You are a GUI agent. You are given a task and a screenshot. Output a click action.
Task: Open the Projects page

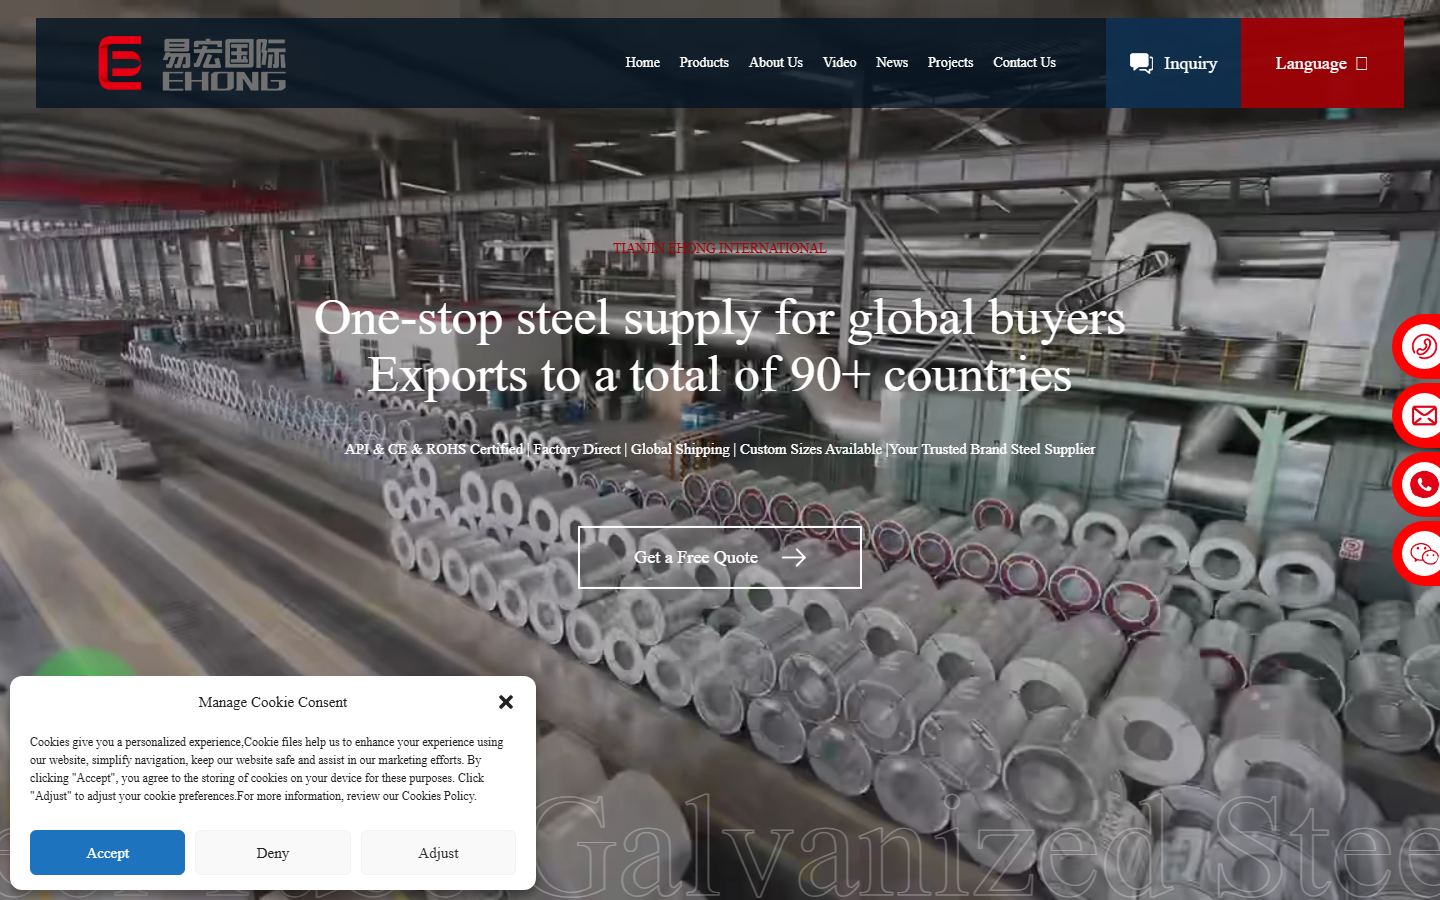point(950,62)
